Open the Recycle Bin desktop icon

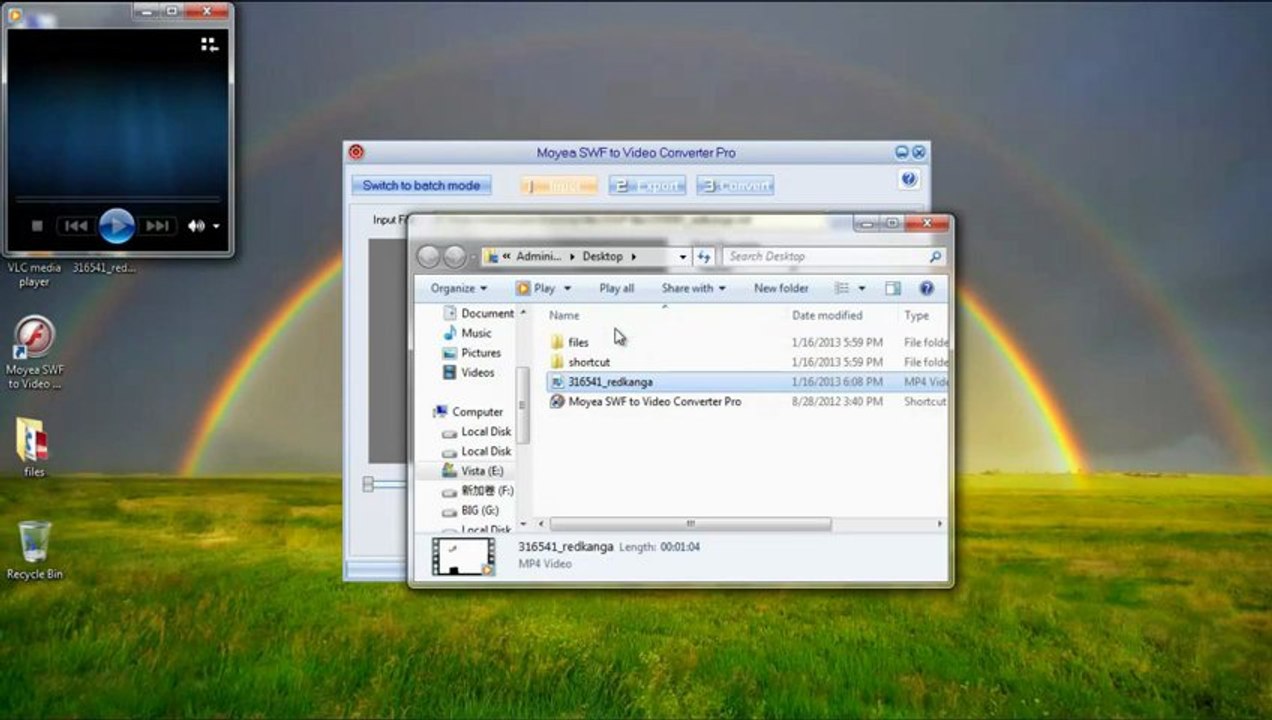point(34,550)
